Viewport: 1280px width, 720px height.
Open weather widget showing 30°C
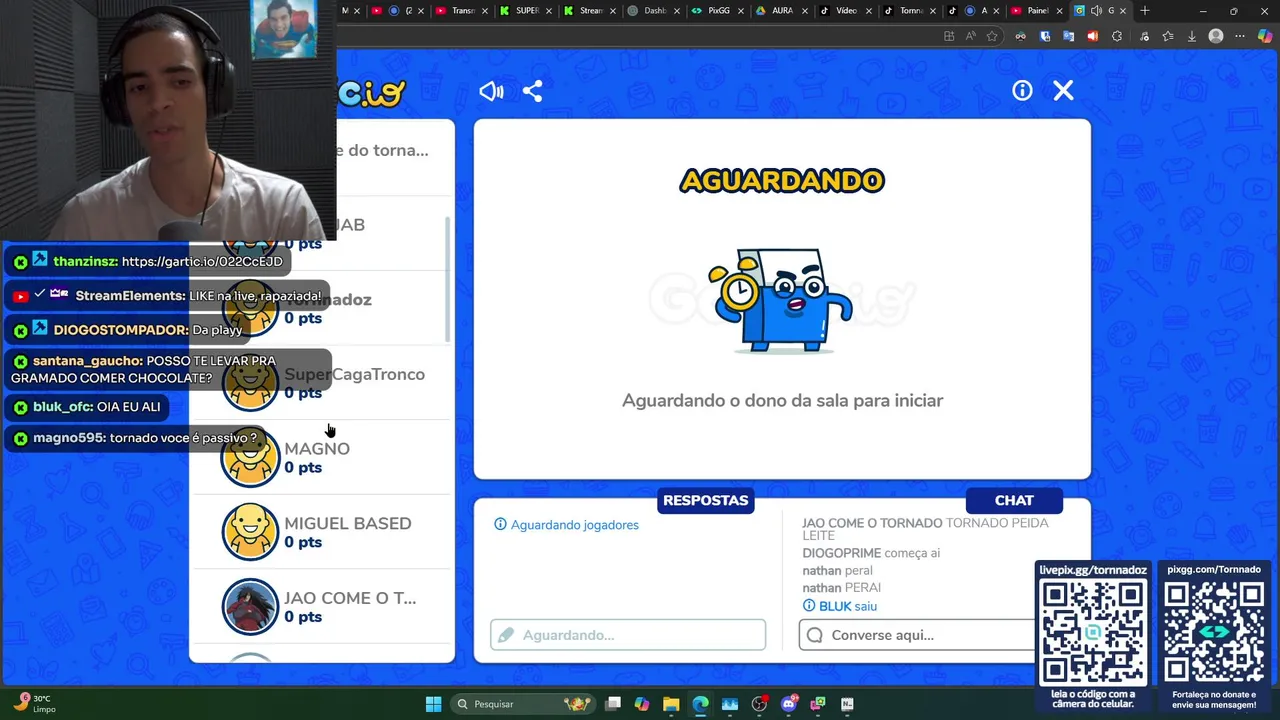coord(33,704)
